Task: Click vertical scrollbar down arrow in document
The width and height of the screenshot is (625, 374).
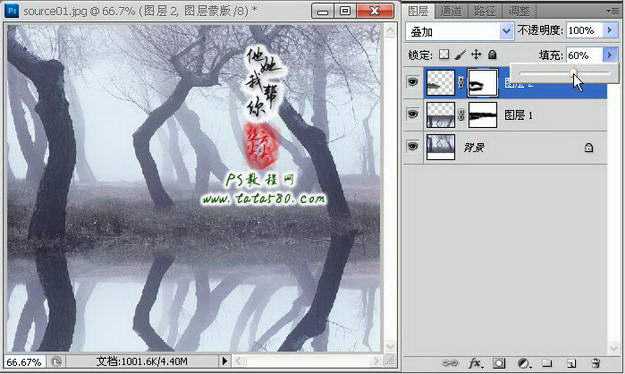Action: click(390, 346)
